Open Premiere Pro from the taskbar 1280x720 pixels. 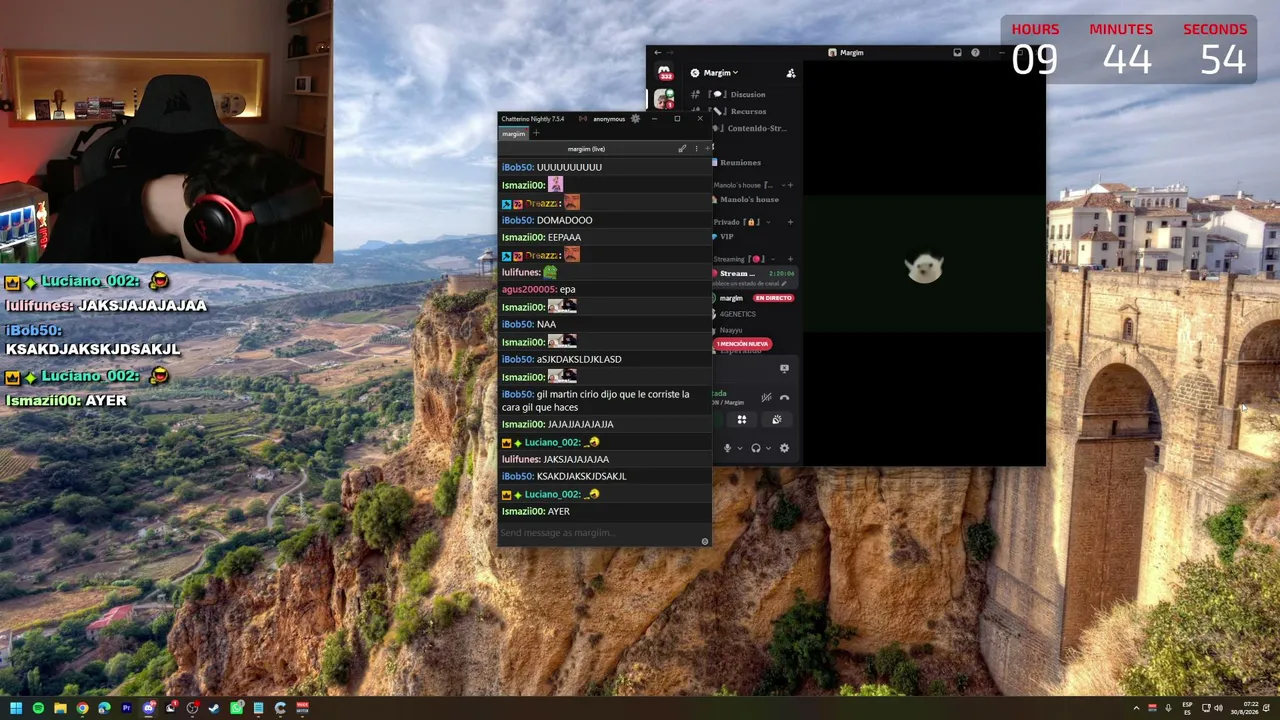[126, 708]
